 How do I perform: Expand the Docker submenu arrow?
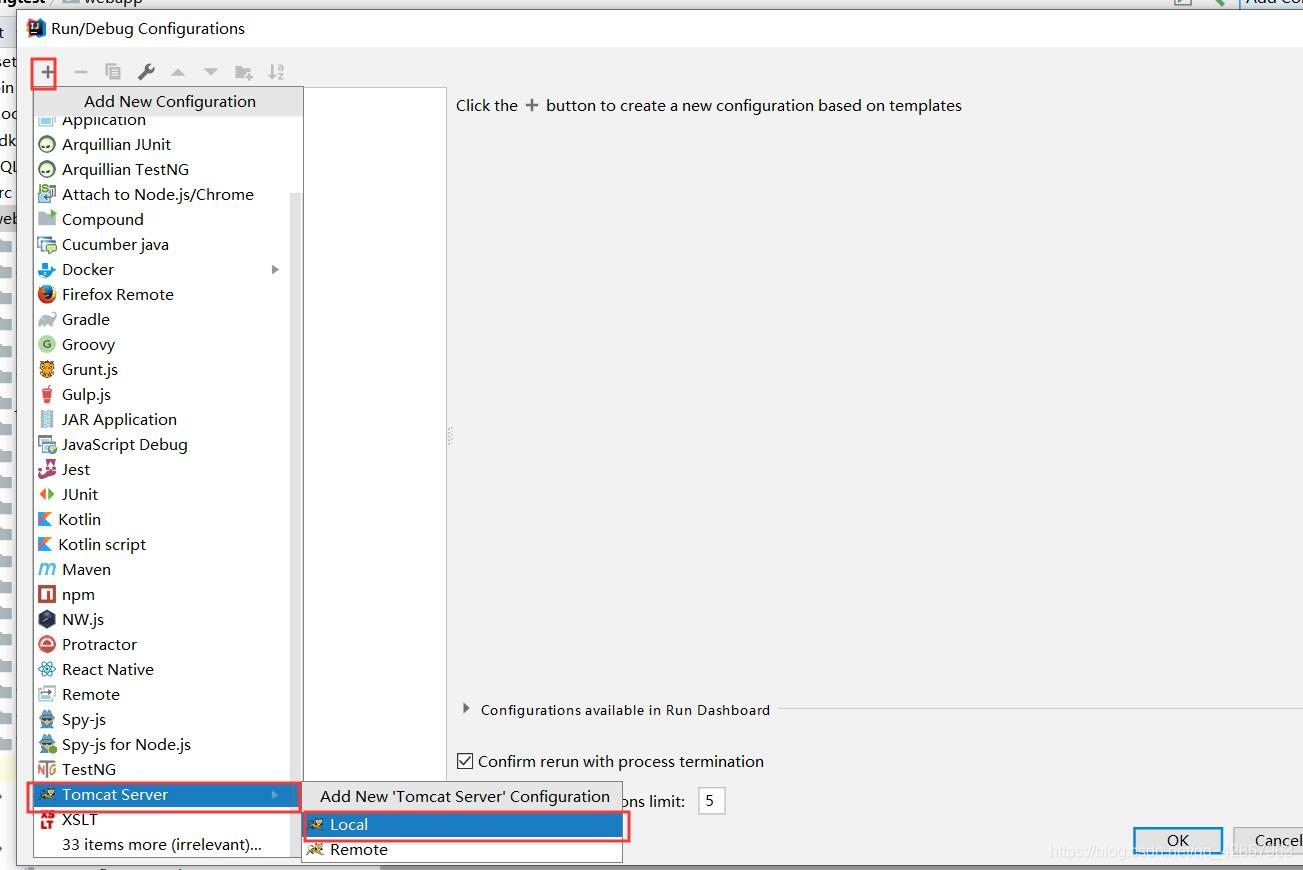click(x=275, y=270)
